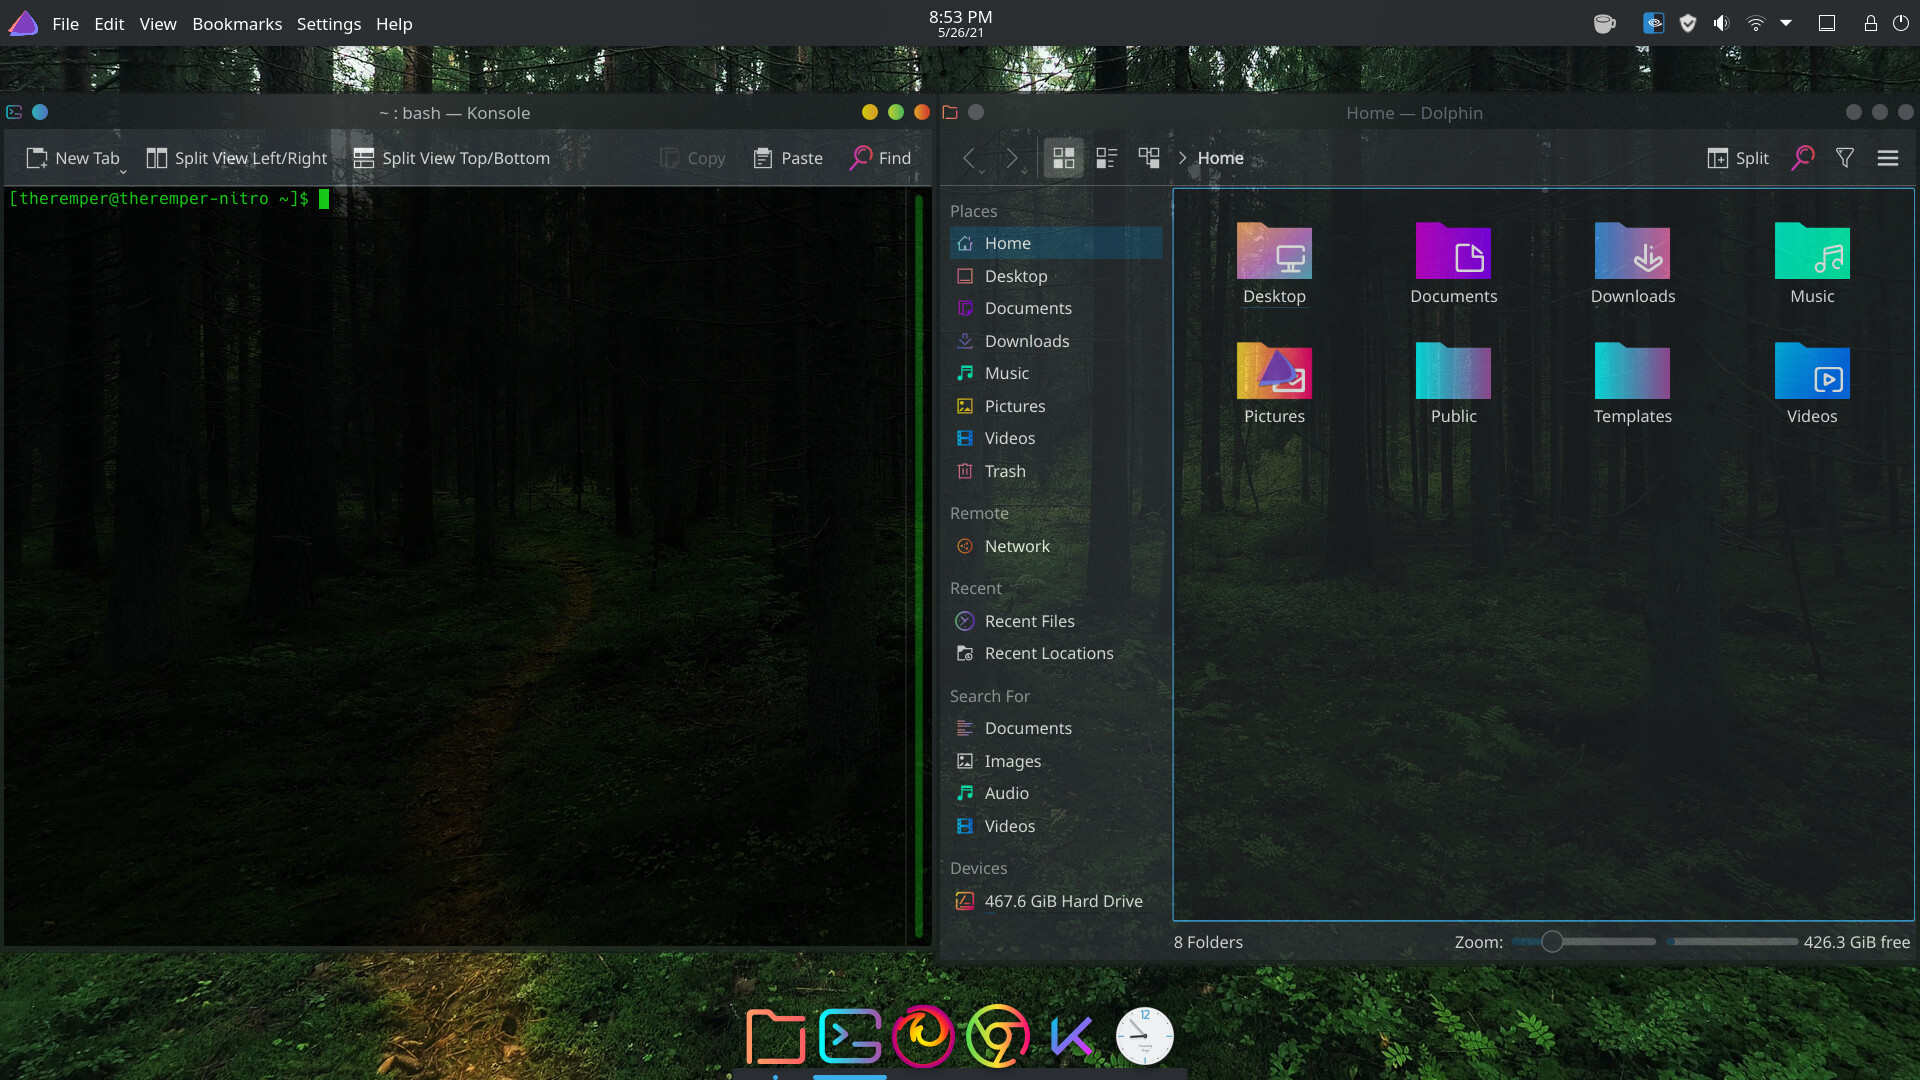
Task: Expand the Search For section in sidebar
Action: (x=989, y=695)
